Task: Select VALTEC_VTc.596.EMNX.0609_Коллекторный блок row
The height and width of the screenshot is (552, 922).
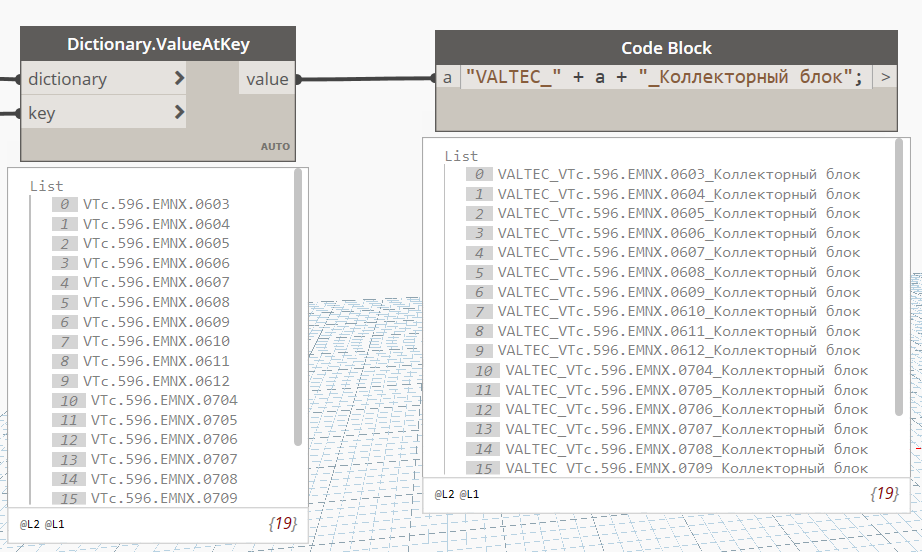Action: pos(679,292)
